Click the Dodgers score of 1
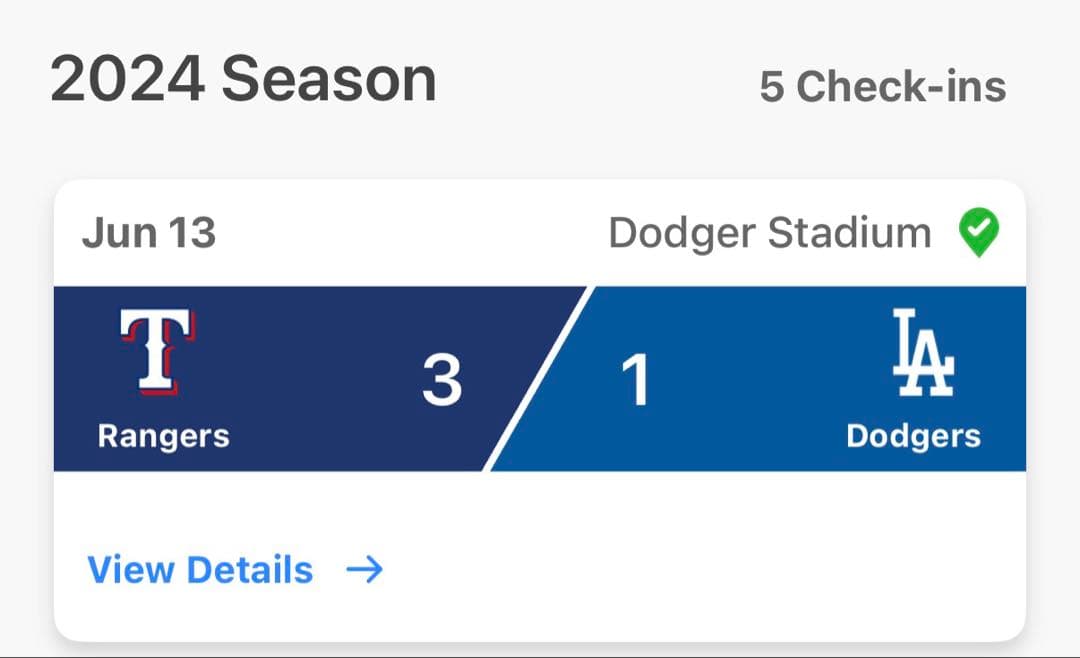Screen dimensions: 1080x658 636,380
